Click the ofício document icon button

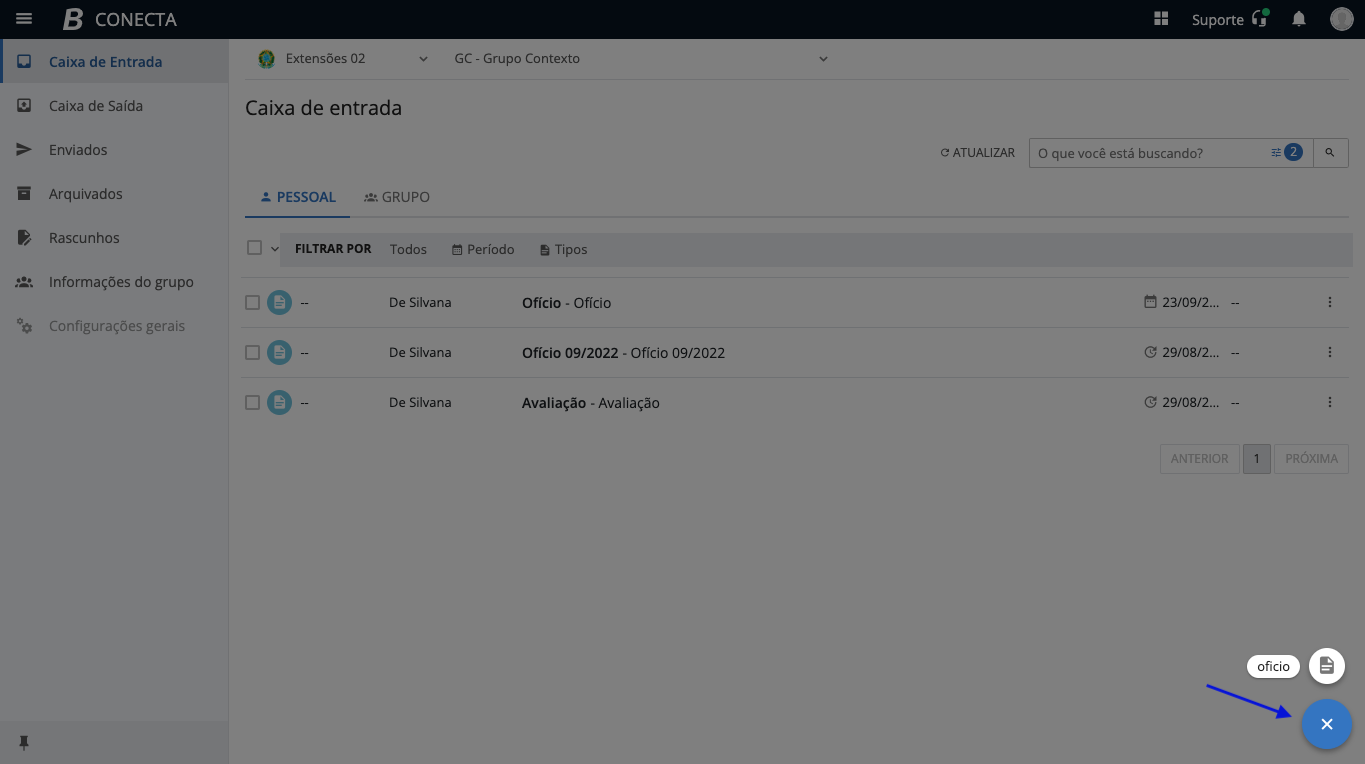(1326, 666)
